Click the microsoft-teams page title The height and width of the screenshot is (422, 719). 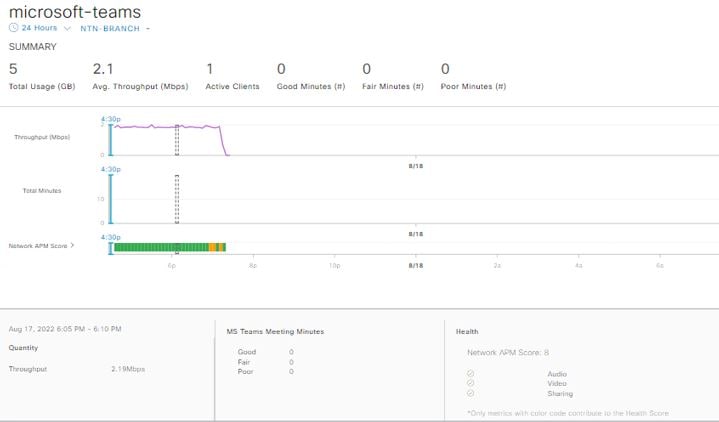coord(75,12)
